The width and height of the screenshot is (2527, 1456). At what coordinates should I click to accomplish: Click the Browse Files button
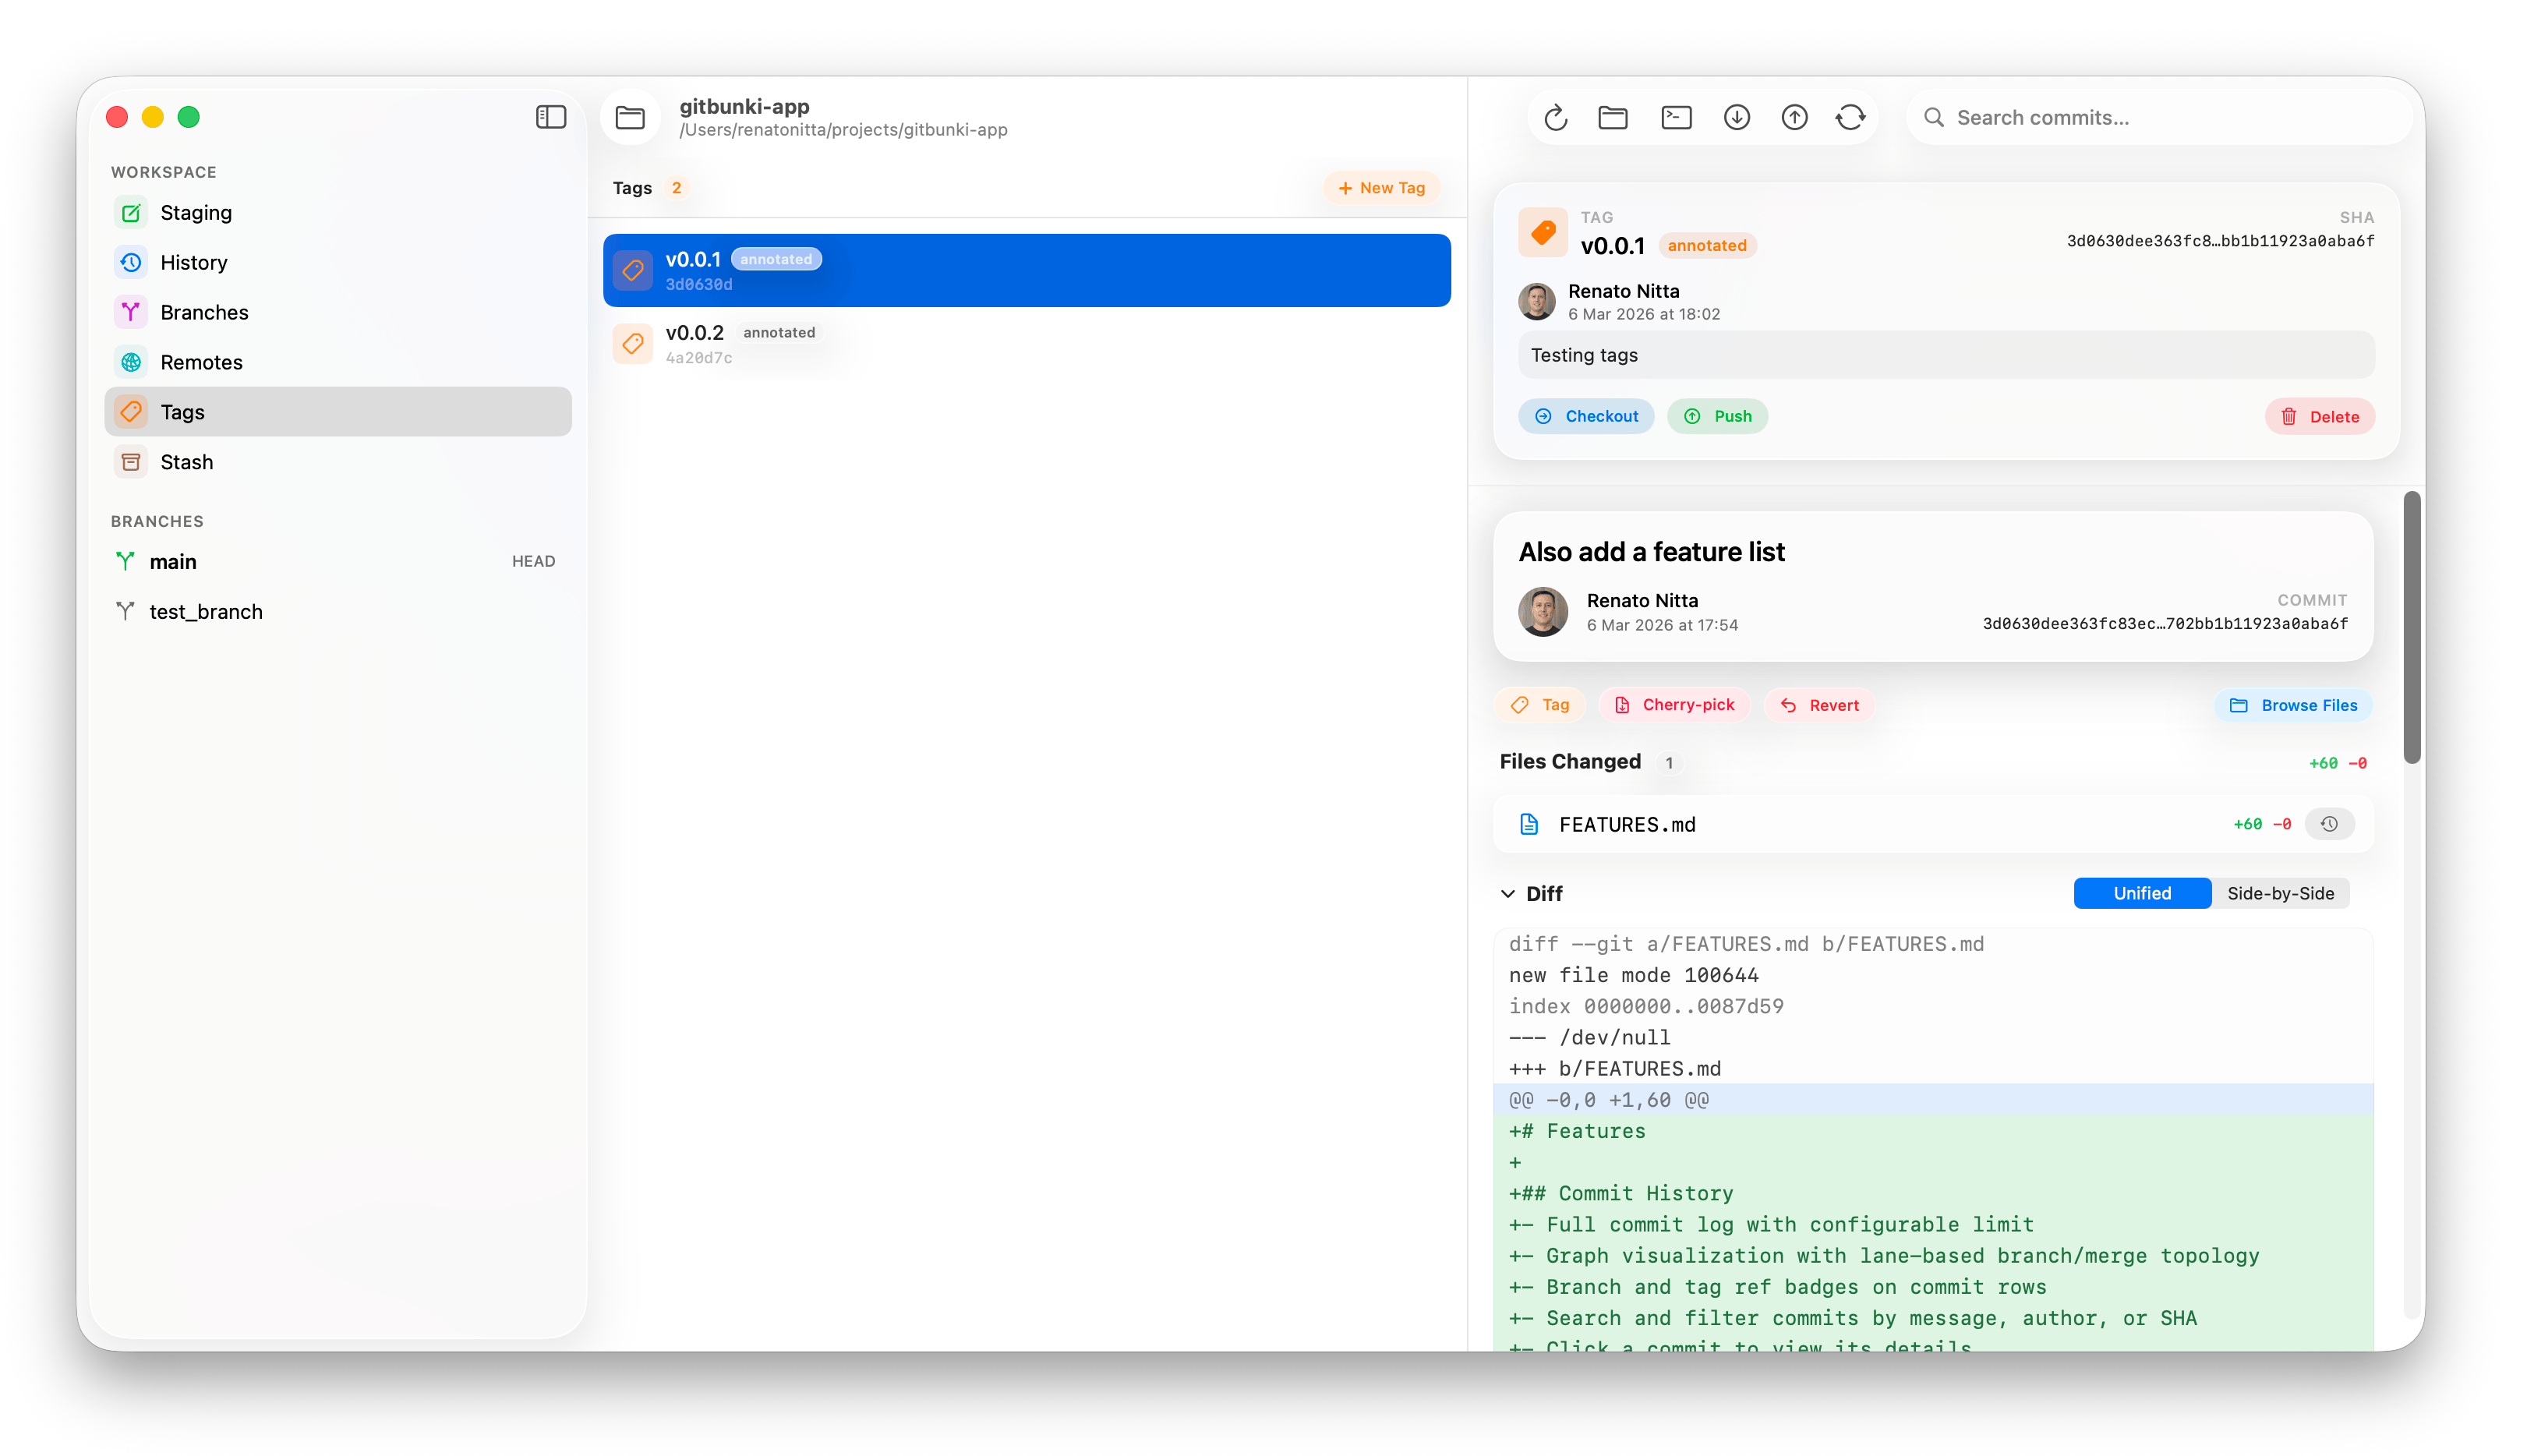pyautogui.click(x=2293, y=706)
